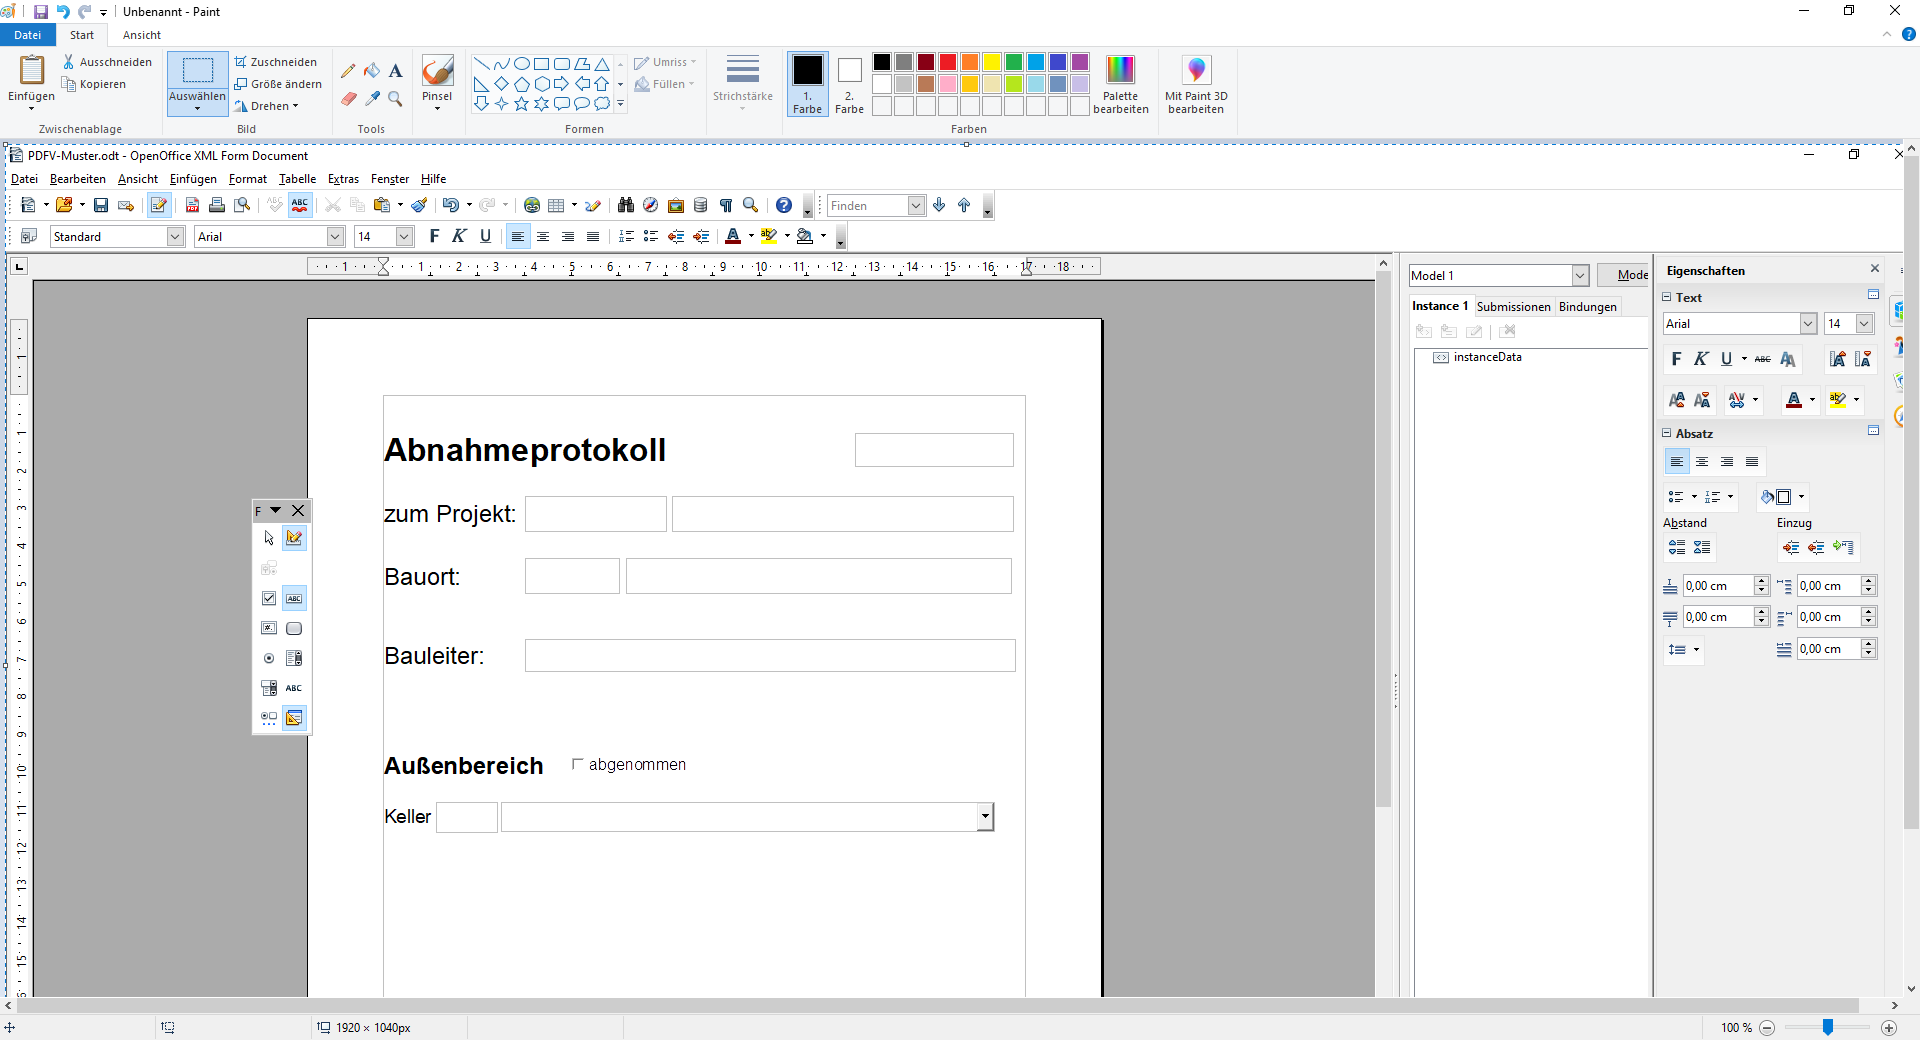Click Increase Font size icon in sidebar
The height and width of the screenshot is (1040, 1920).
1838,359
